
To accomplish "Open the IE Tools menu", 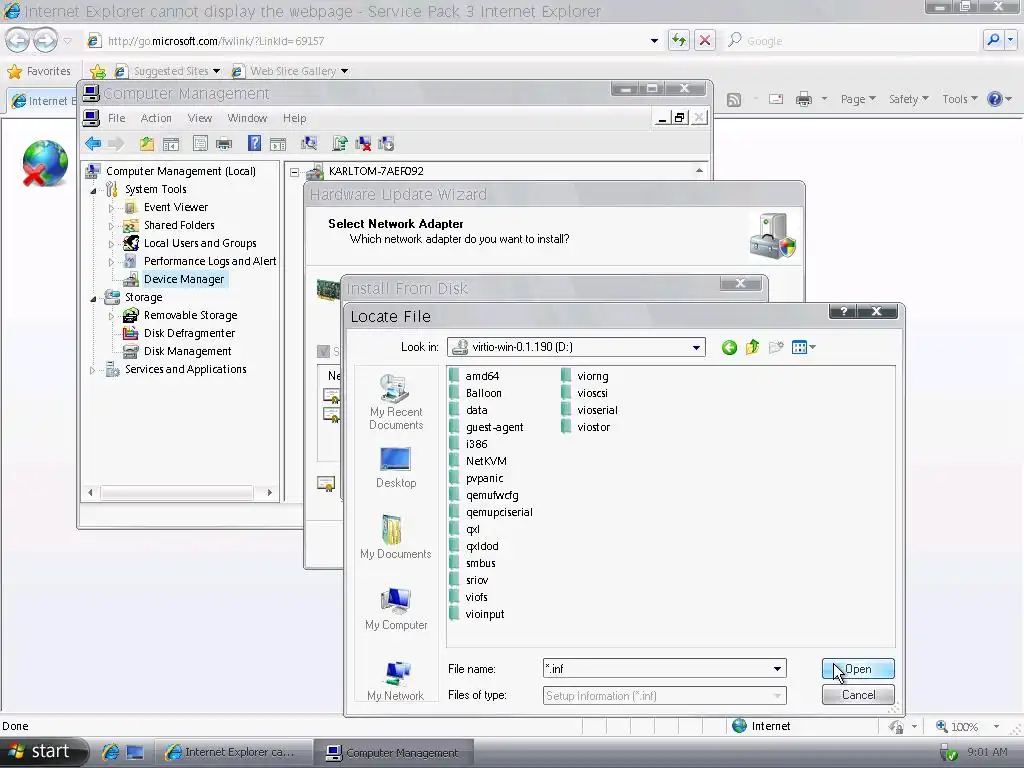I will (x=959, y=99).
